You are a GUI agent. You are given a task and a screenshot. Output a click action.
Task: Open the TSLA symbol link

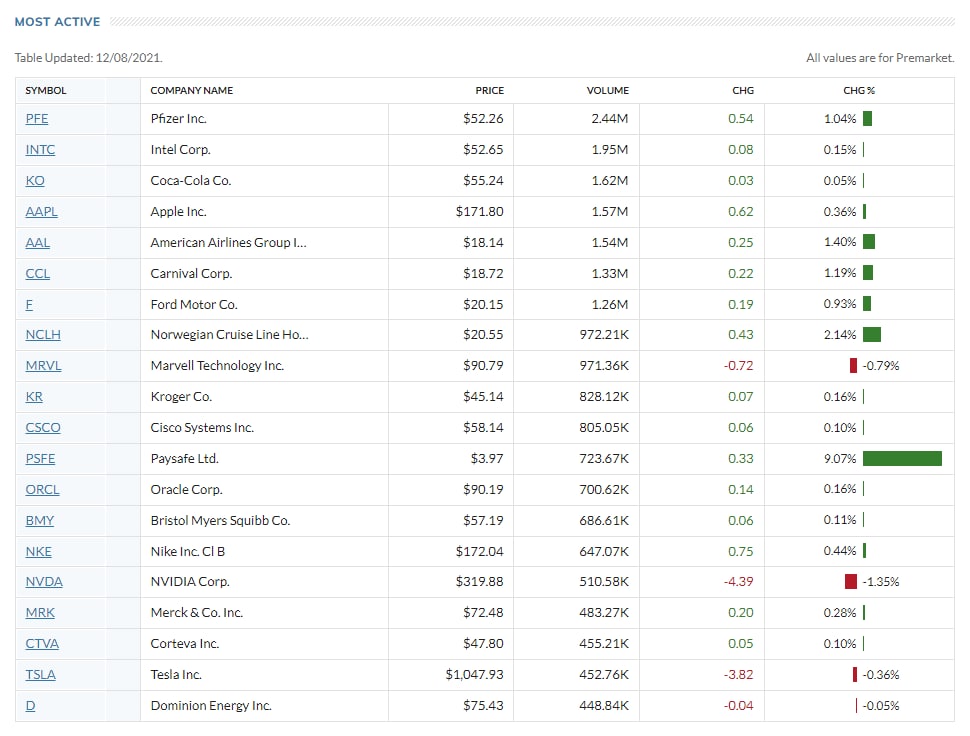click(41, 674)
